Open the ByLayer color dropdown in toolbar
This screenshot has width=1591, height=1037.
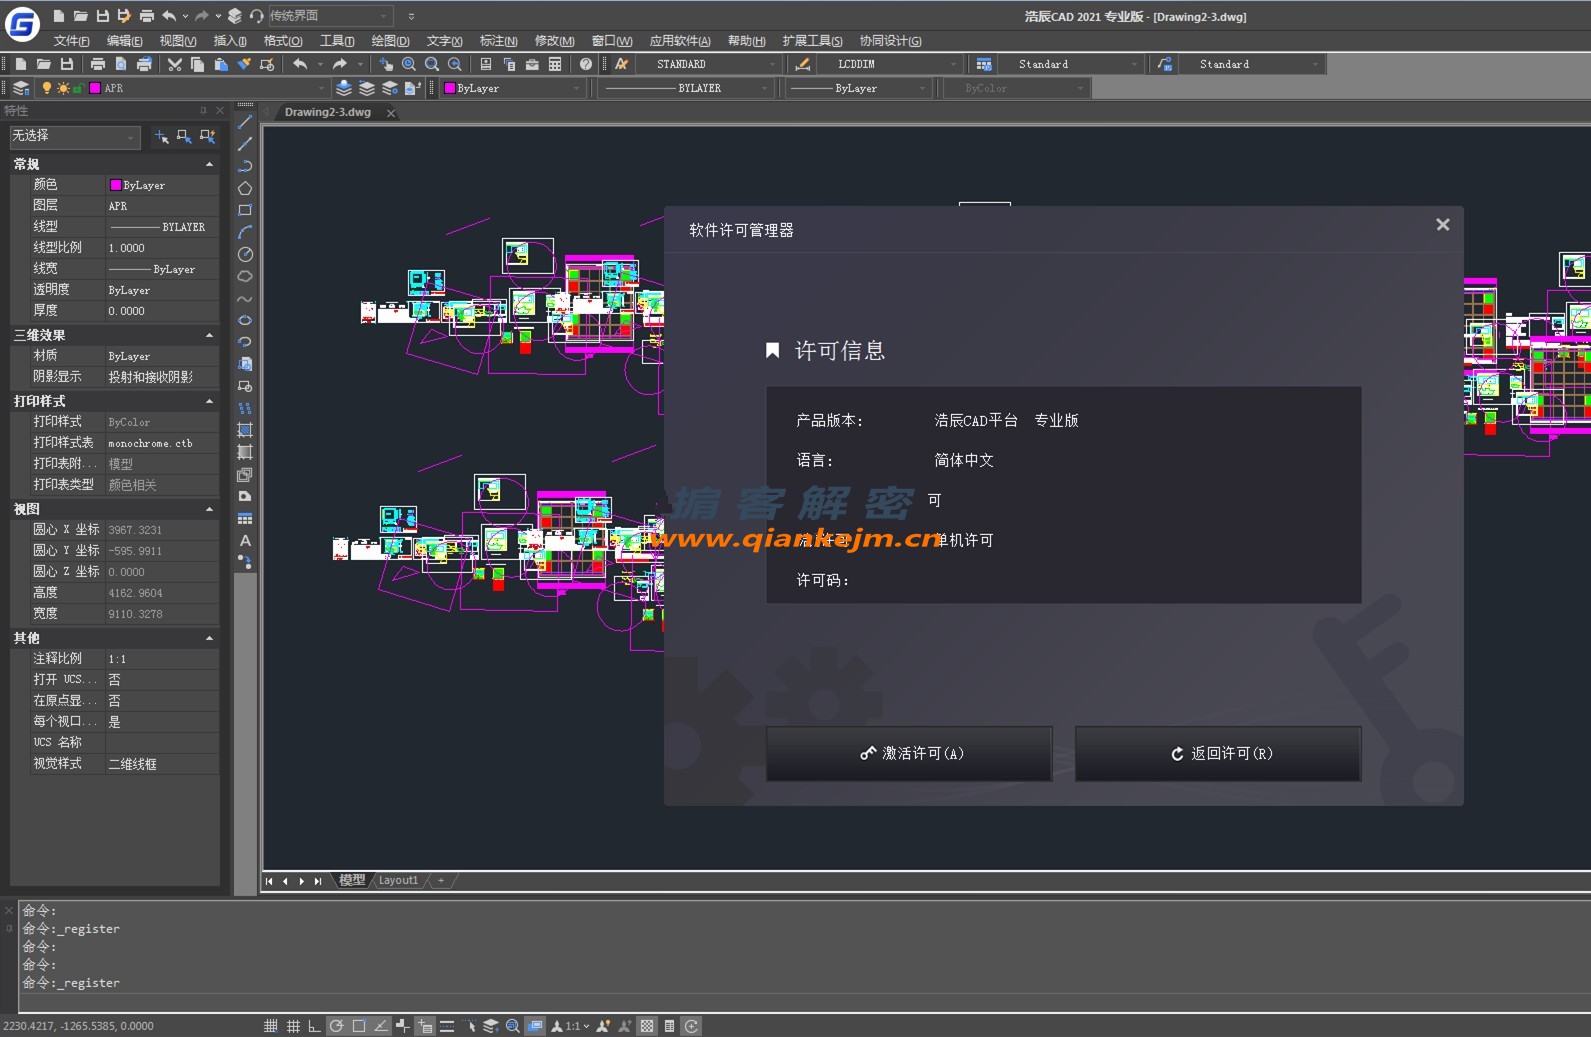pos(512,88)
